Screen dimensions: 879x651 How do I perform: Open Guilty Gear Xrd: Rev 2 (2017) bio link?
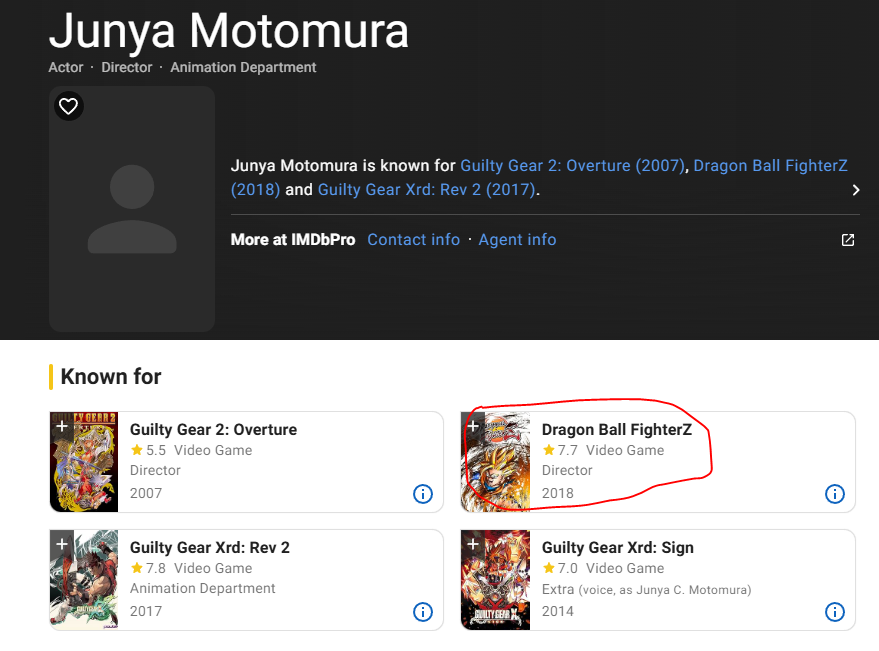(427, 190)
